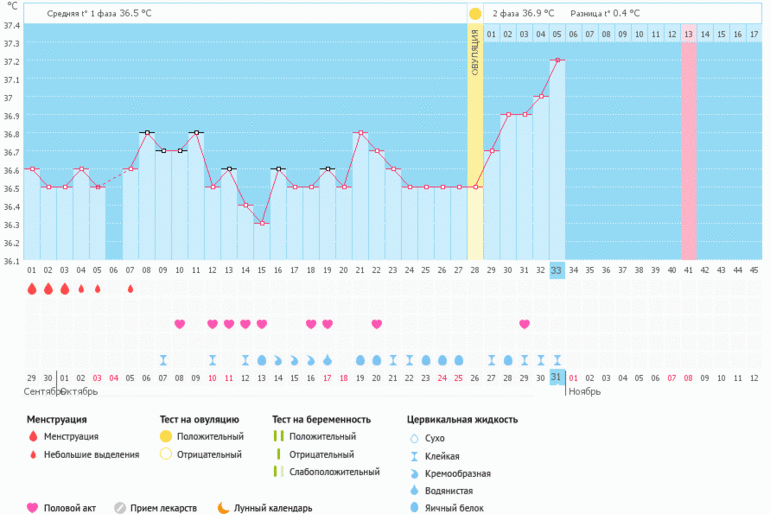Screen dimensions: 770x514
Task: Click the Лунный календарь moon icon
Action: pos(223,507)
